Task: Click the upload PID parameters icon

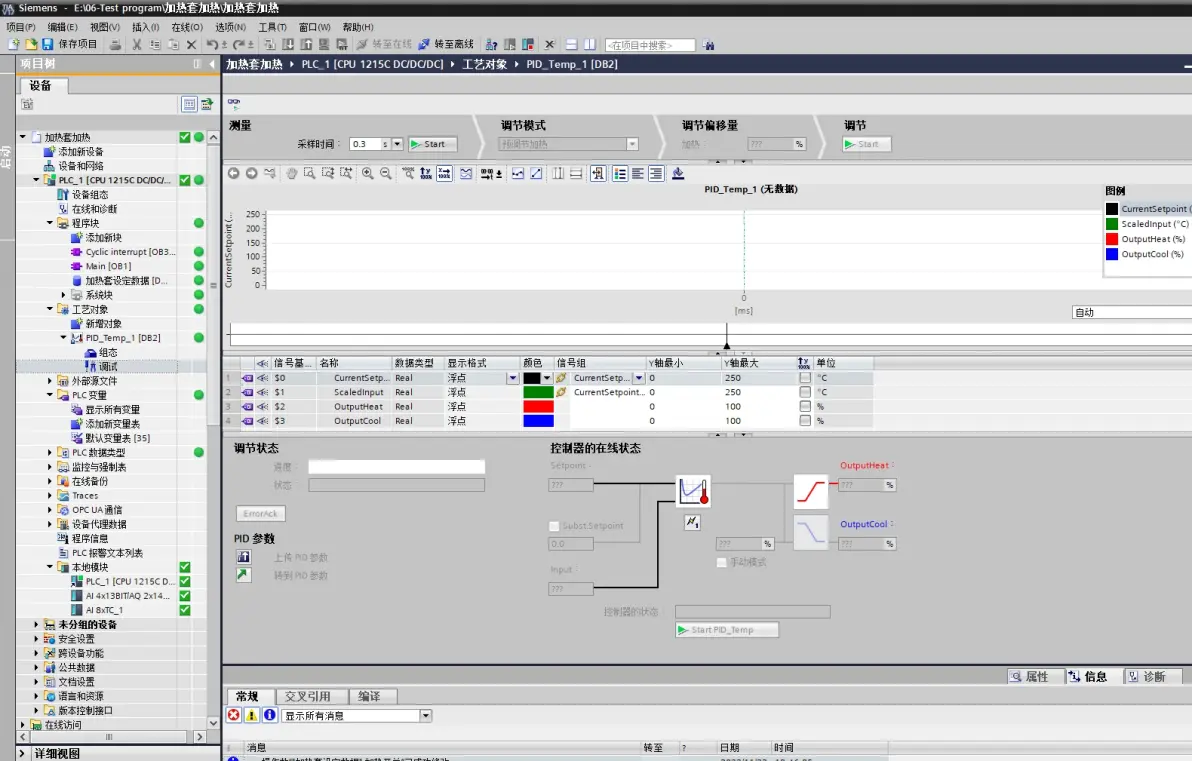Action: (243, 556)
